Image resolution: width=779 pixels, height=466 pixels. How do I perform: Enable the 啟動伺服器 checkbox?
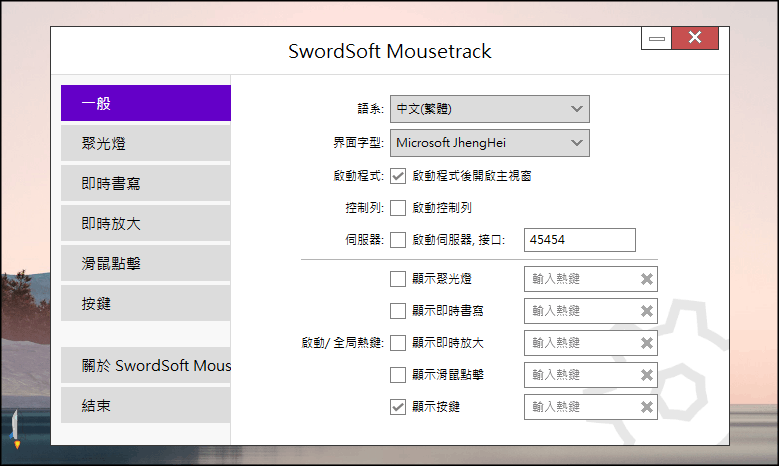click(397, 240)
